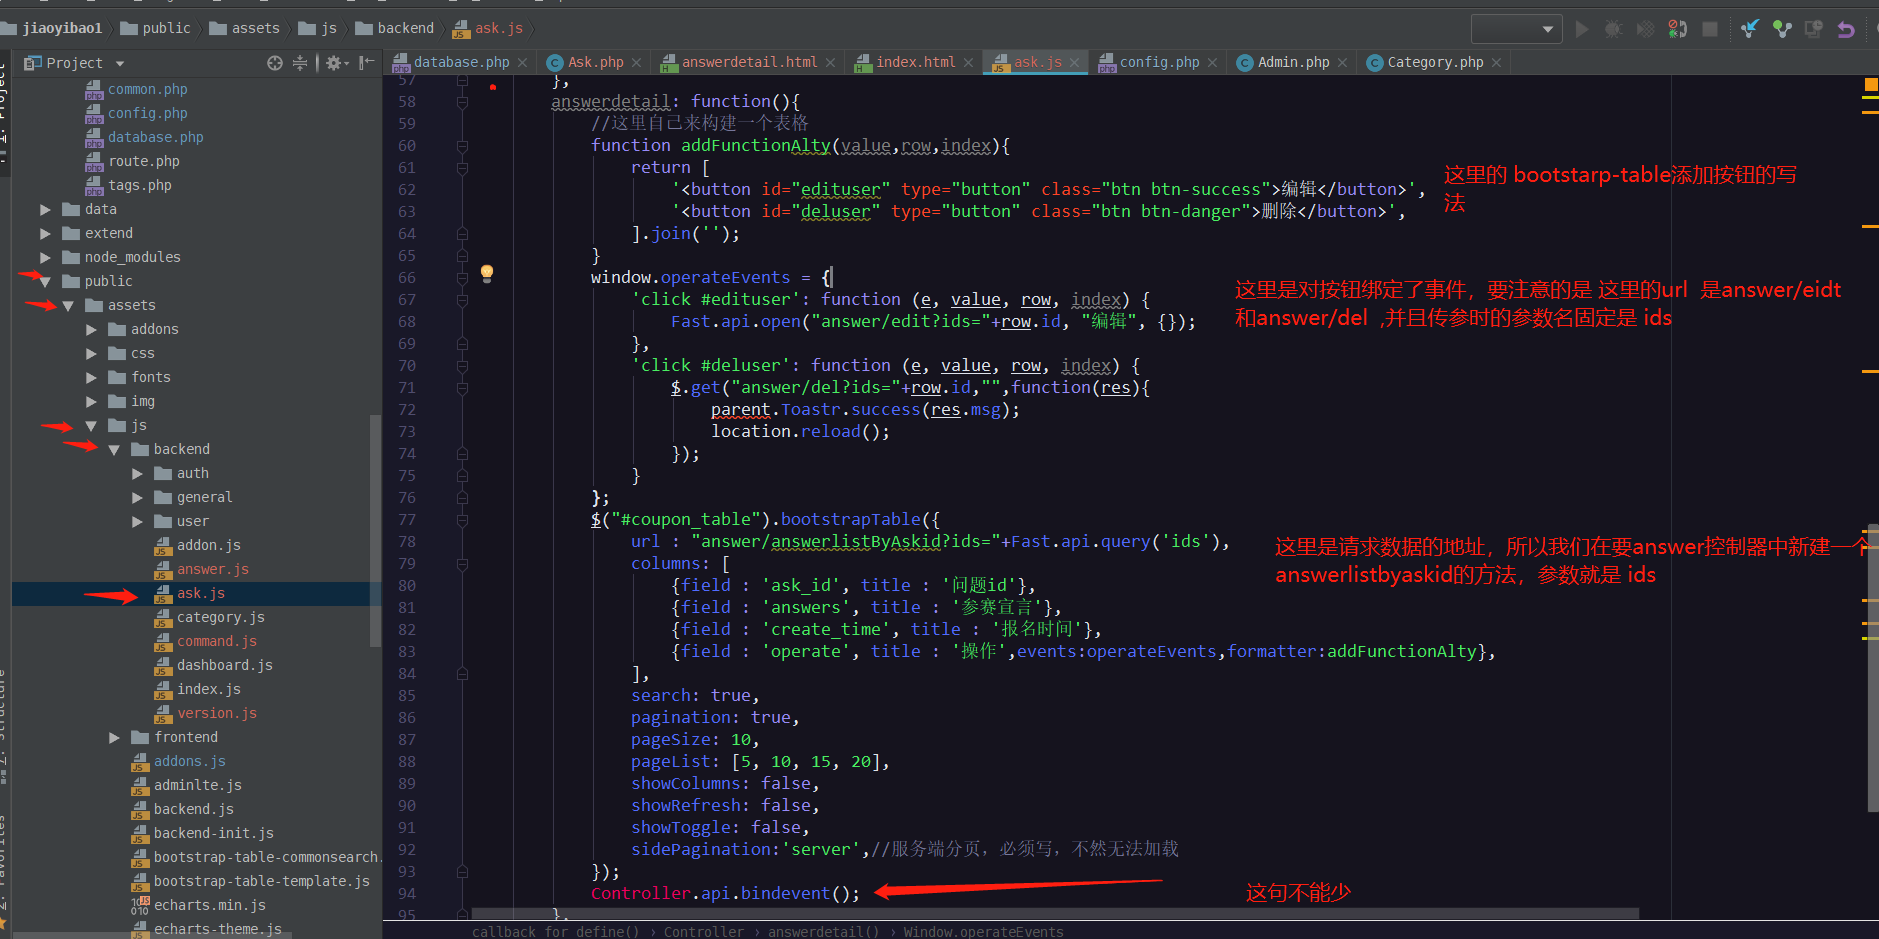The height and width of the screenshot is (939, 1879).
Task: Click ask.js breadcrumb in navigation bar
Action: (498, 28)
